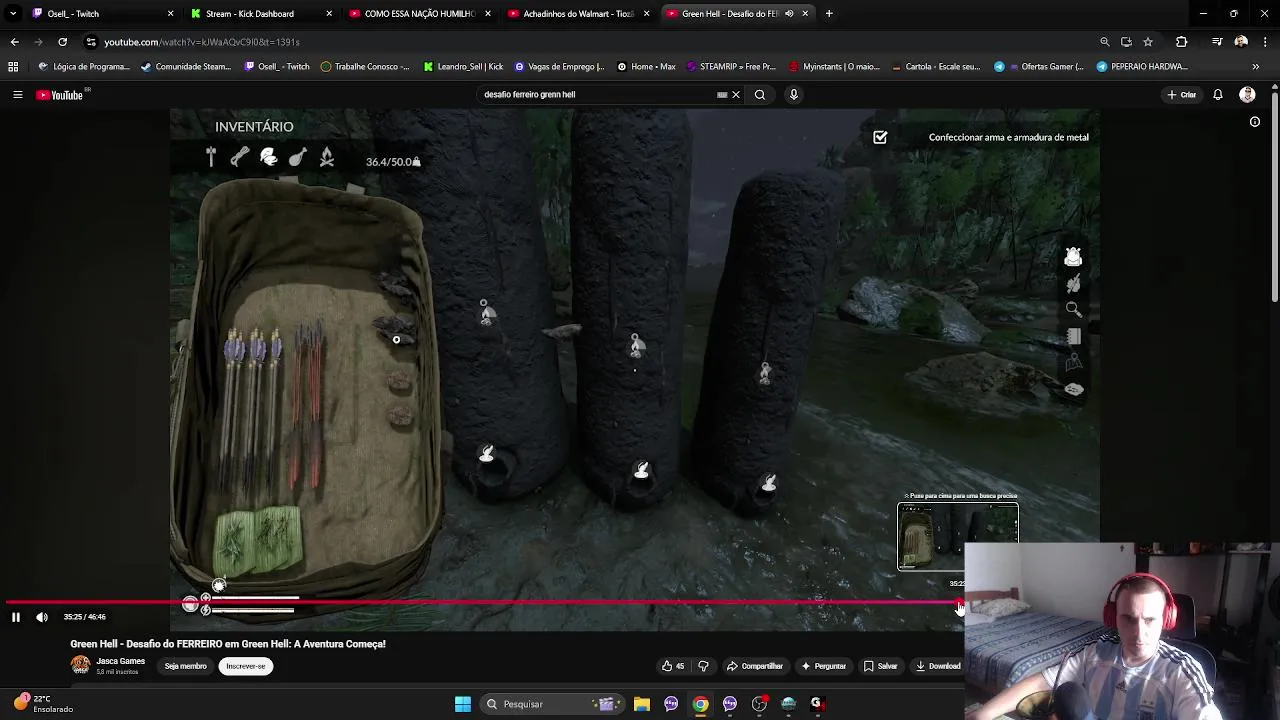Click the Perguntar button
Screen dimensions: 1280x720
pyautogui.click(x=824, y=666)
